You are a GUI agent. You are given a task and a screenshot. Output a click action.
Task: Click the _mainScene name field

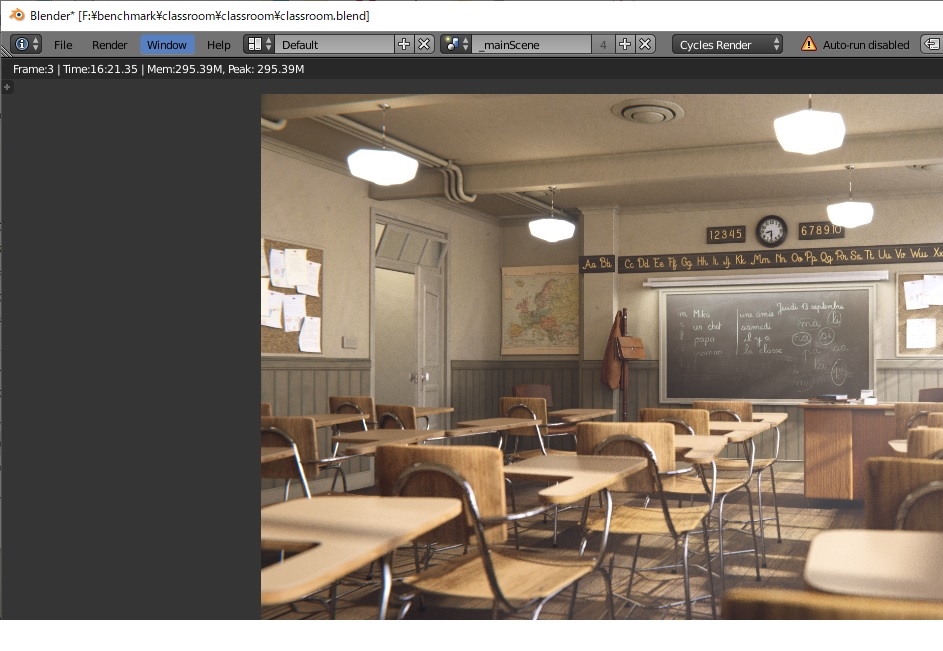(532, 45)
